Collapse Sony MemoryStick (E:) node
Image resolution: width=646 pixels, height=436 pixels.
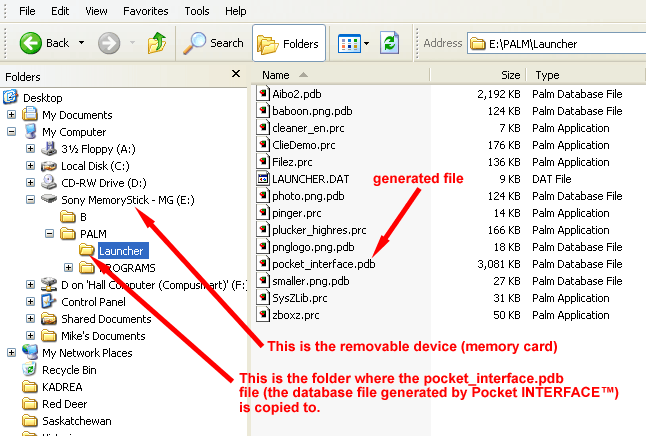(30, 199)
